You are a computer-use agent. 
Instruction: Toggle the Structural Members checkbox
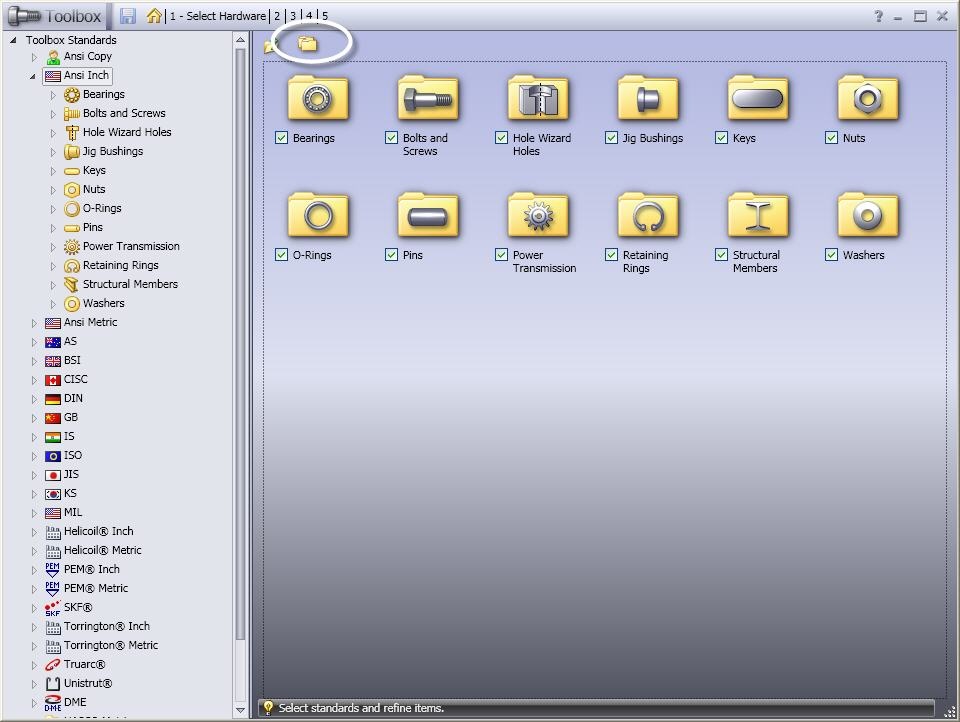(721, 255)
